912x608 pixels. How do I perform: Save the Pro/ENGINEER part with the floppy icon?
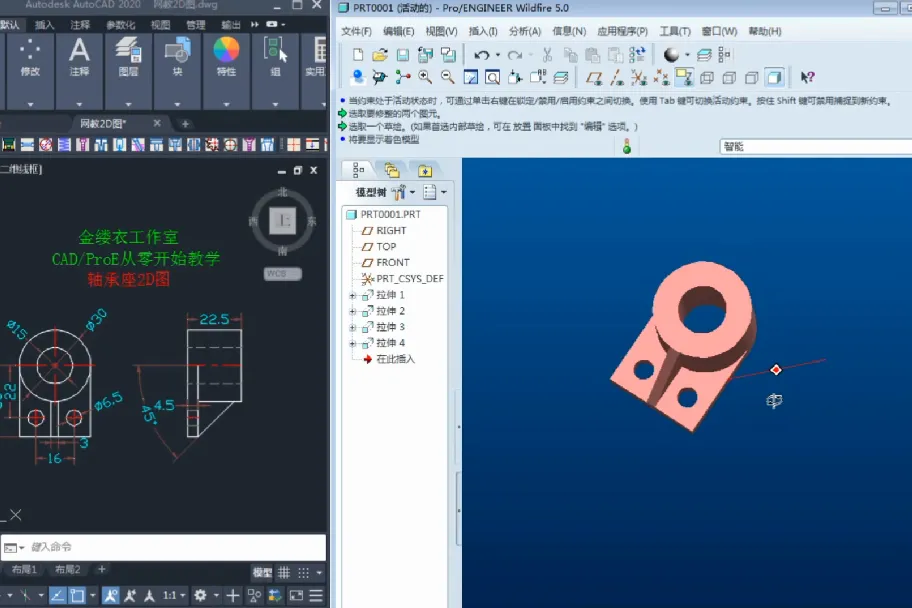point(402,55)
